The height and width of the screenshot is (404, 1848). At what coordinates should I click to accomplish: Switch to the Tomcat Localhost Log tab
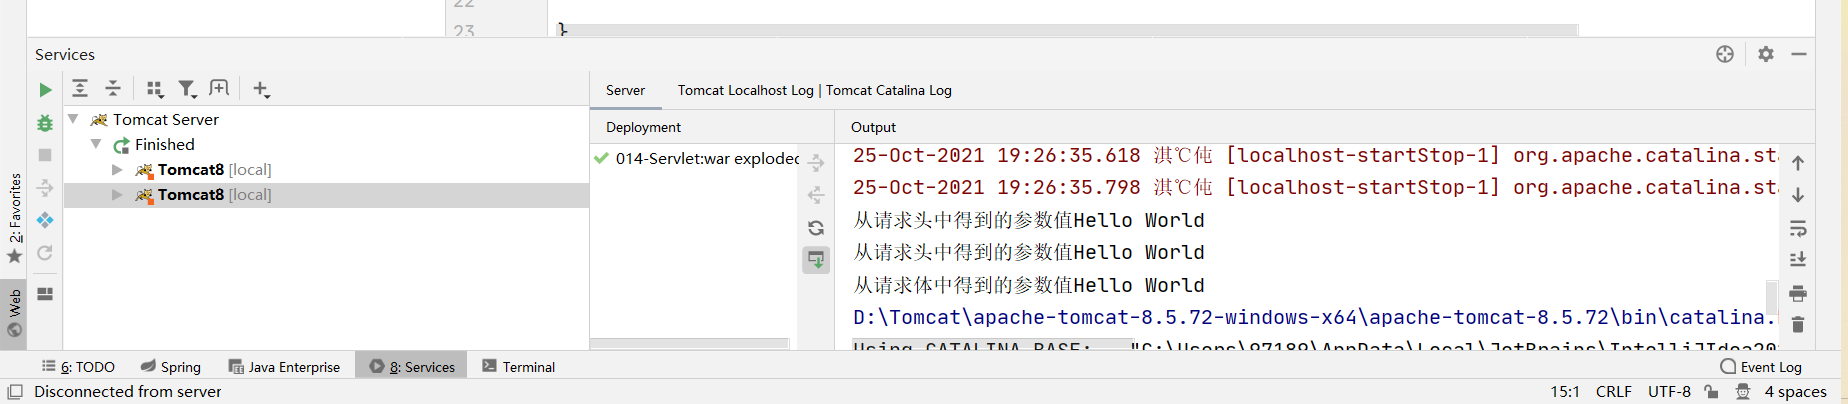tap(746, 90)
